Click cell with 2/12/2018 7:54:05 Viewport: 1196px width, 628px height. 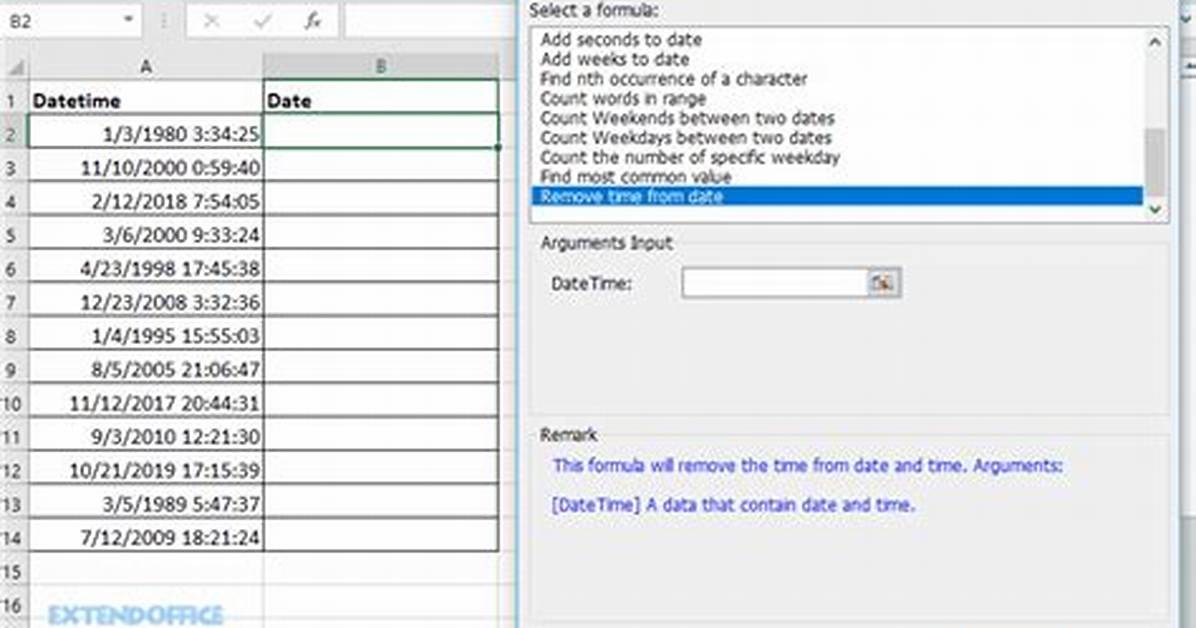146,201
